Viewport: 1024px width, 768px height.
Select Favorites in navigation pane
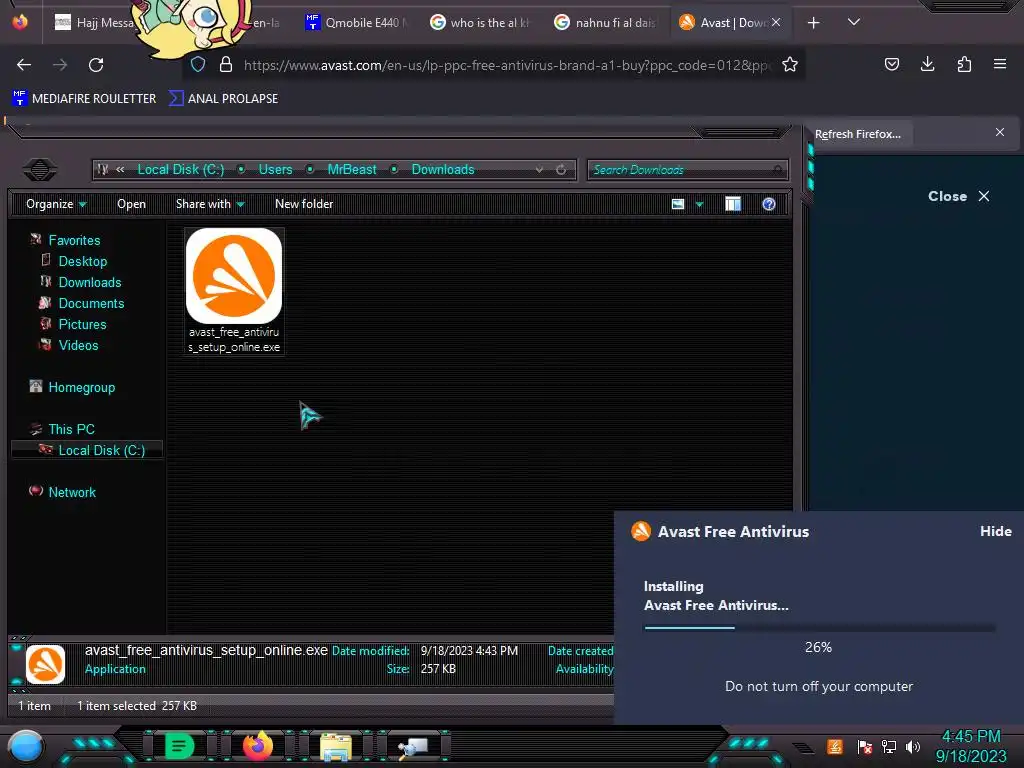[74, 240]
